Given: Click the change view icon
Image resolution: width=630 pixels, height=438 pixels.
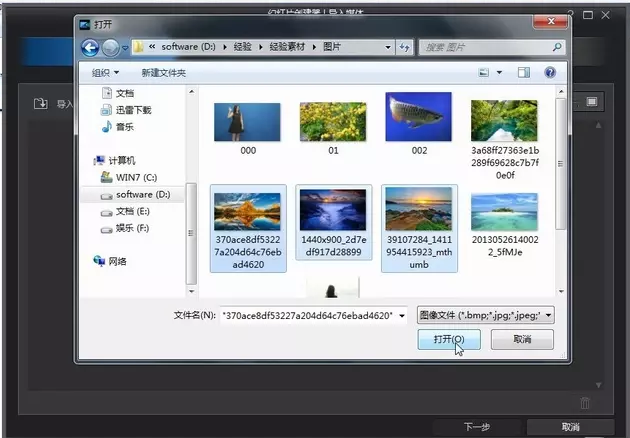Looking at the screenshot, I should coord(484,72).
